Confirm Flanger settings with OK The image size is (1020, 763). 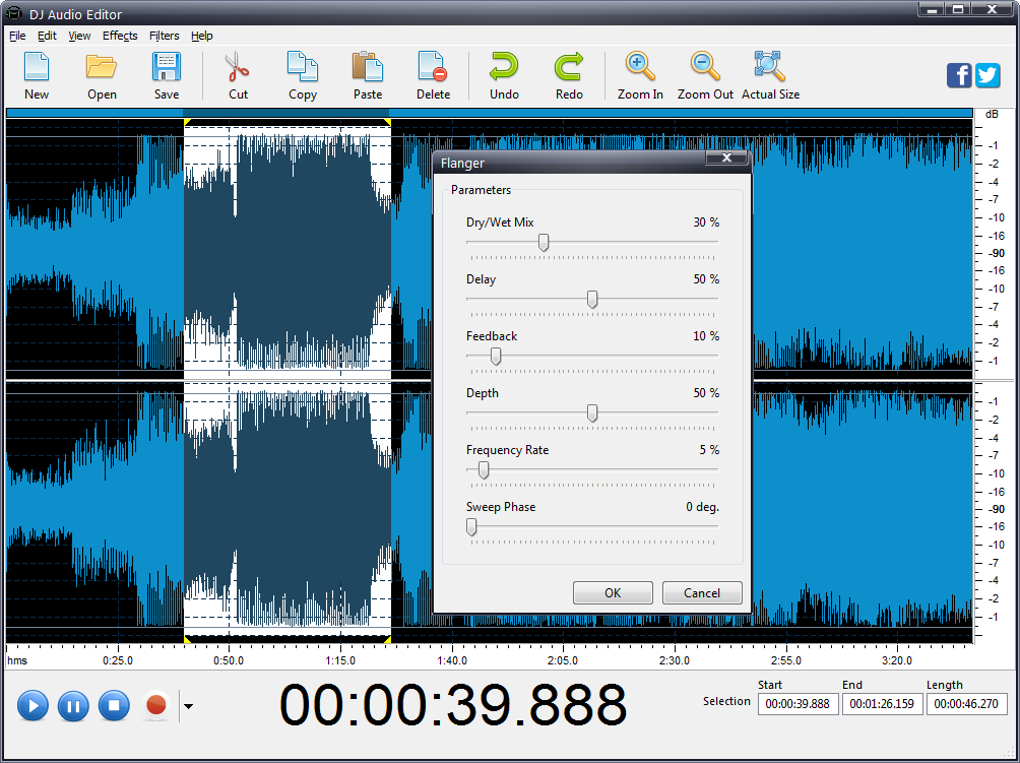[x=612, y=593]
